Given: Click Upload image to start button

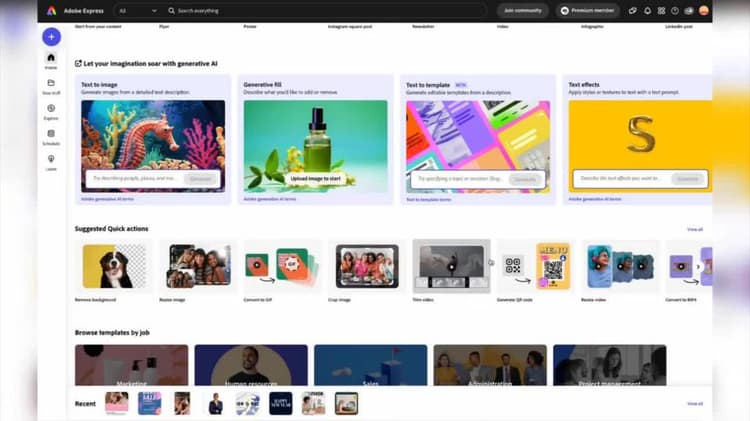Looking at the screenshot, I should point(315,178).
